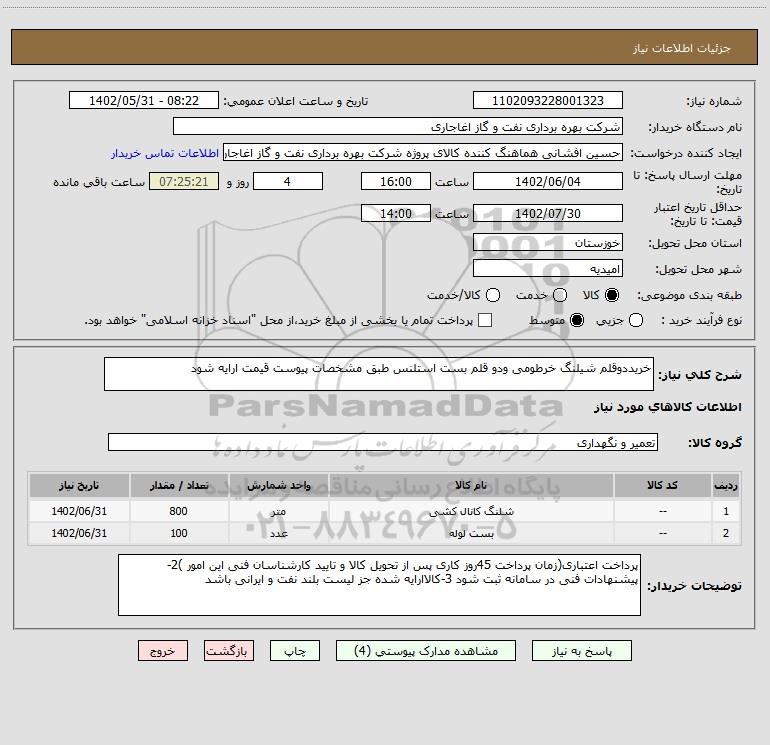Image resolution: width=770 pixels, height=745 pixels.
Task: Click the بازگشت back button
Action: click(x=229, y=651)
